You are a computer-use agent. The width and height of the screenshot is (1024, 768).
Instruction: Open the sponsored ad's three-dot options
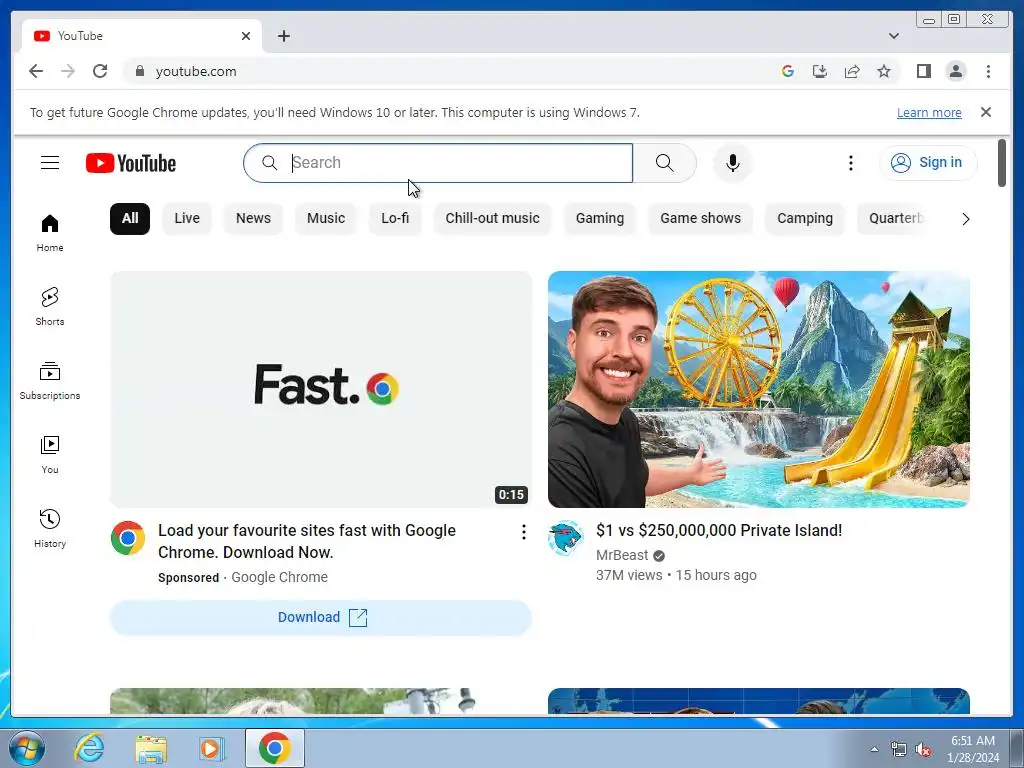[523, 532]
